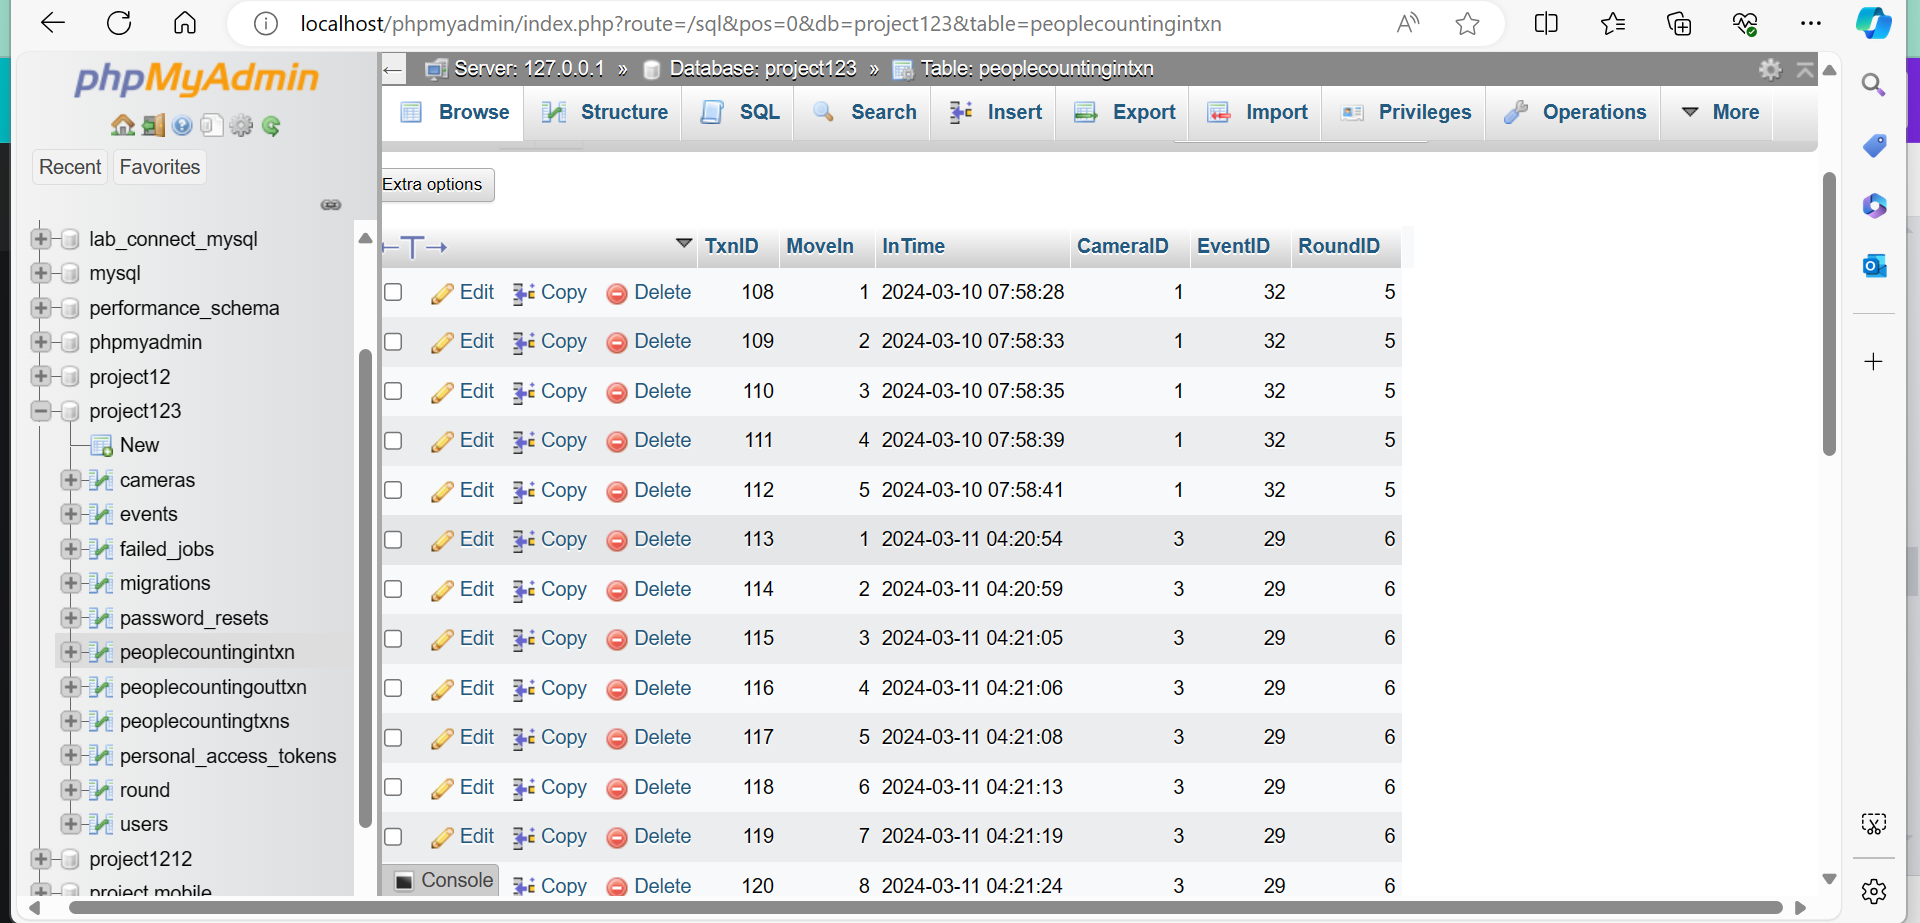1920x923 pixels.
Task: Click the Console button icon
Action: tap(404, 880)
